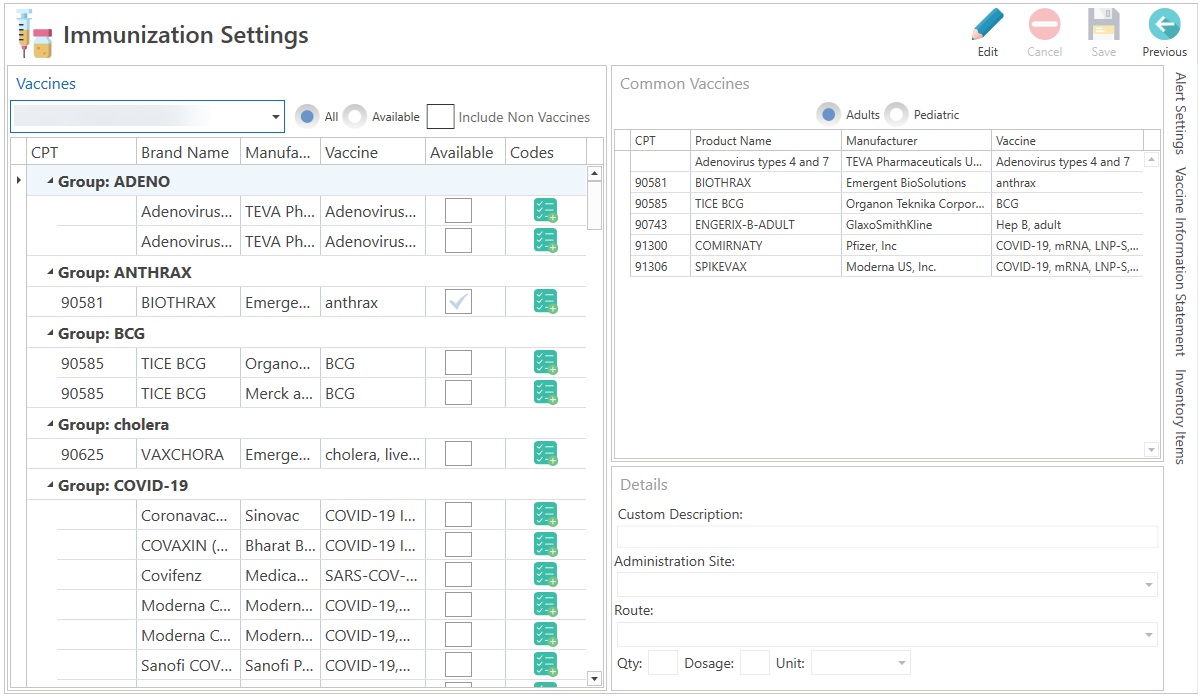Open codes for first Moderna row
Image resolution: width=1204 pixels, height=697 pixels.
point(545,605)
